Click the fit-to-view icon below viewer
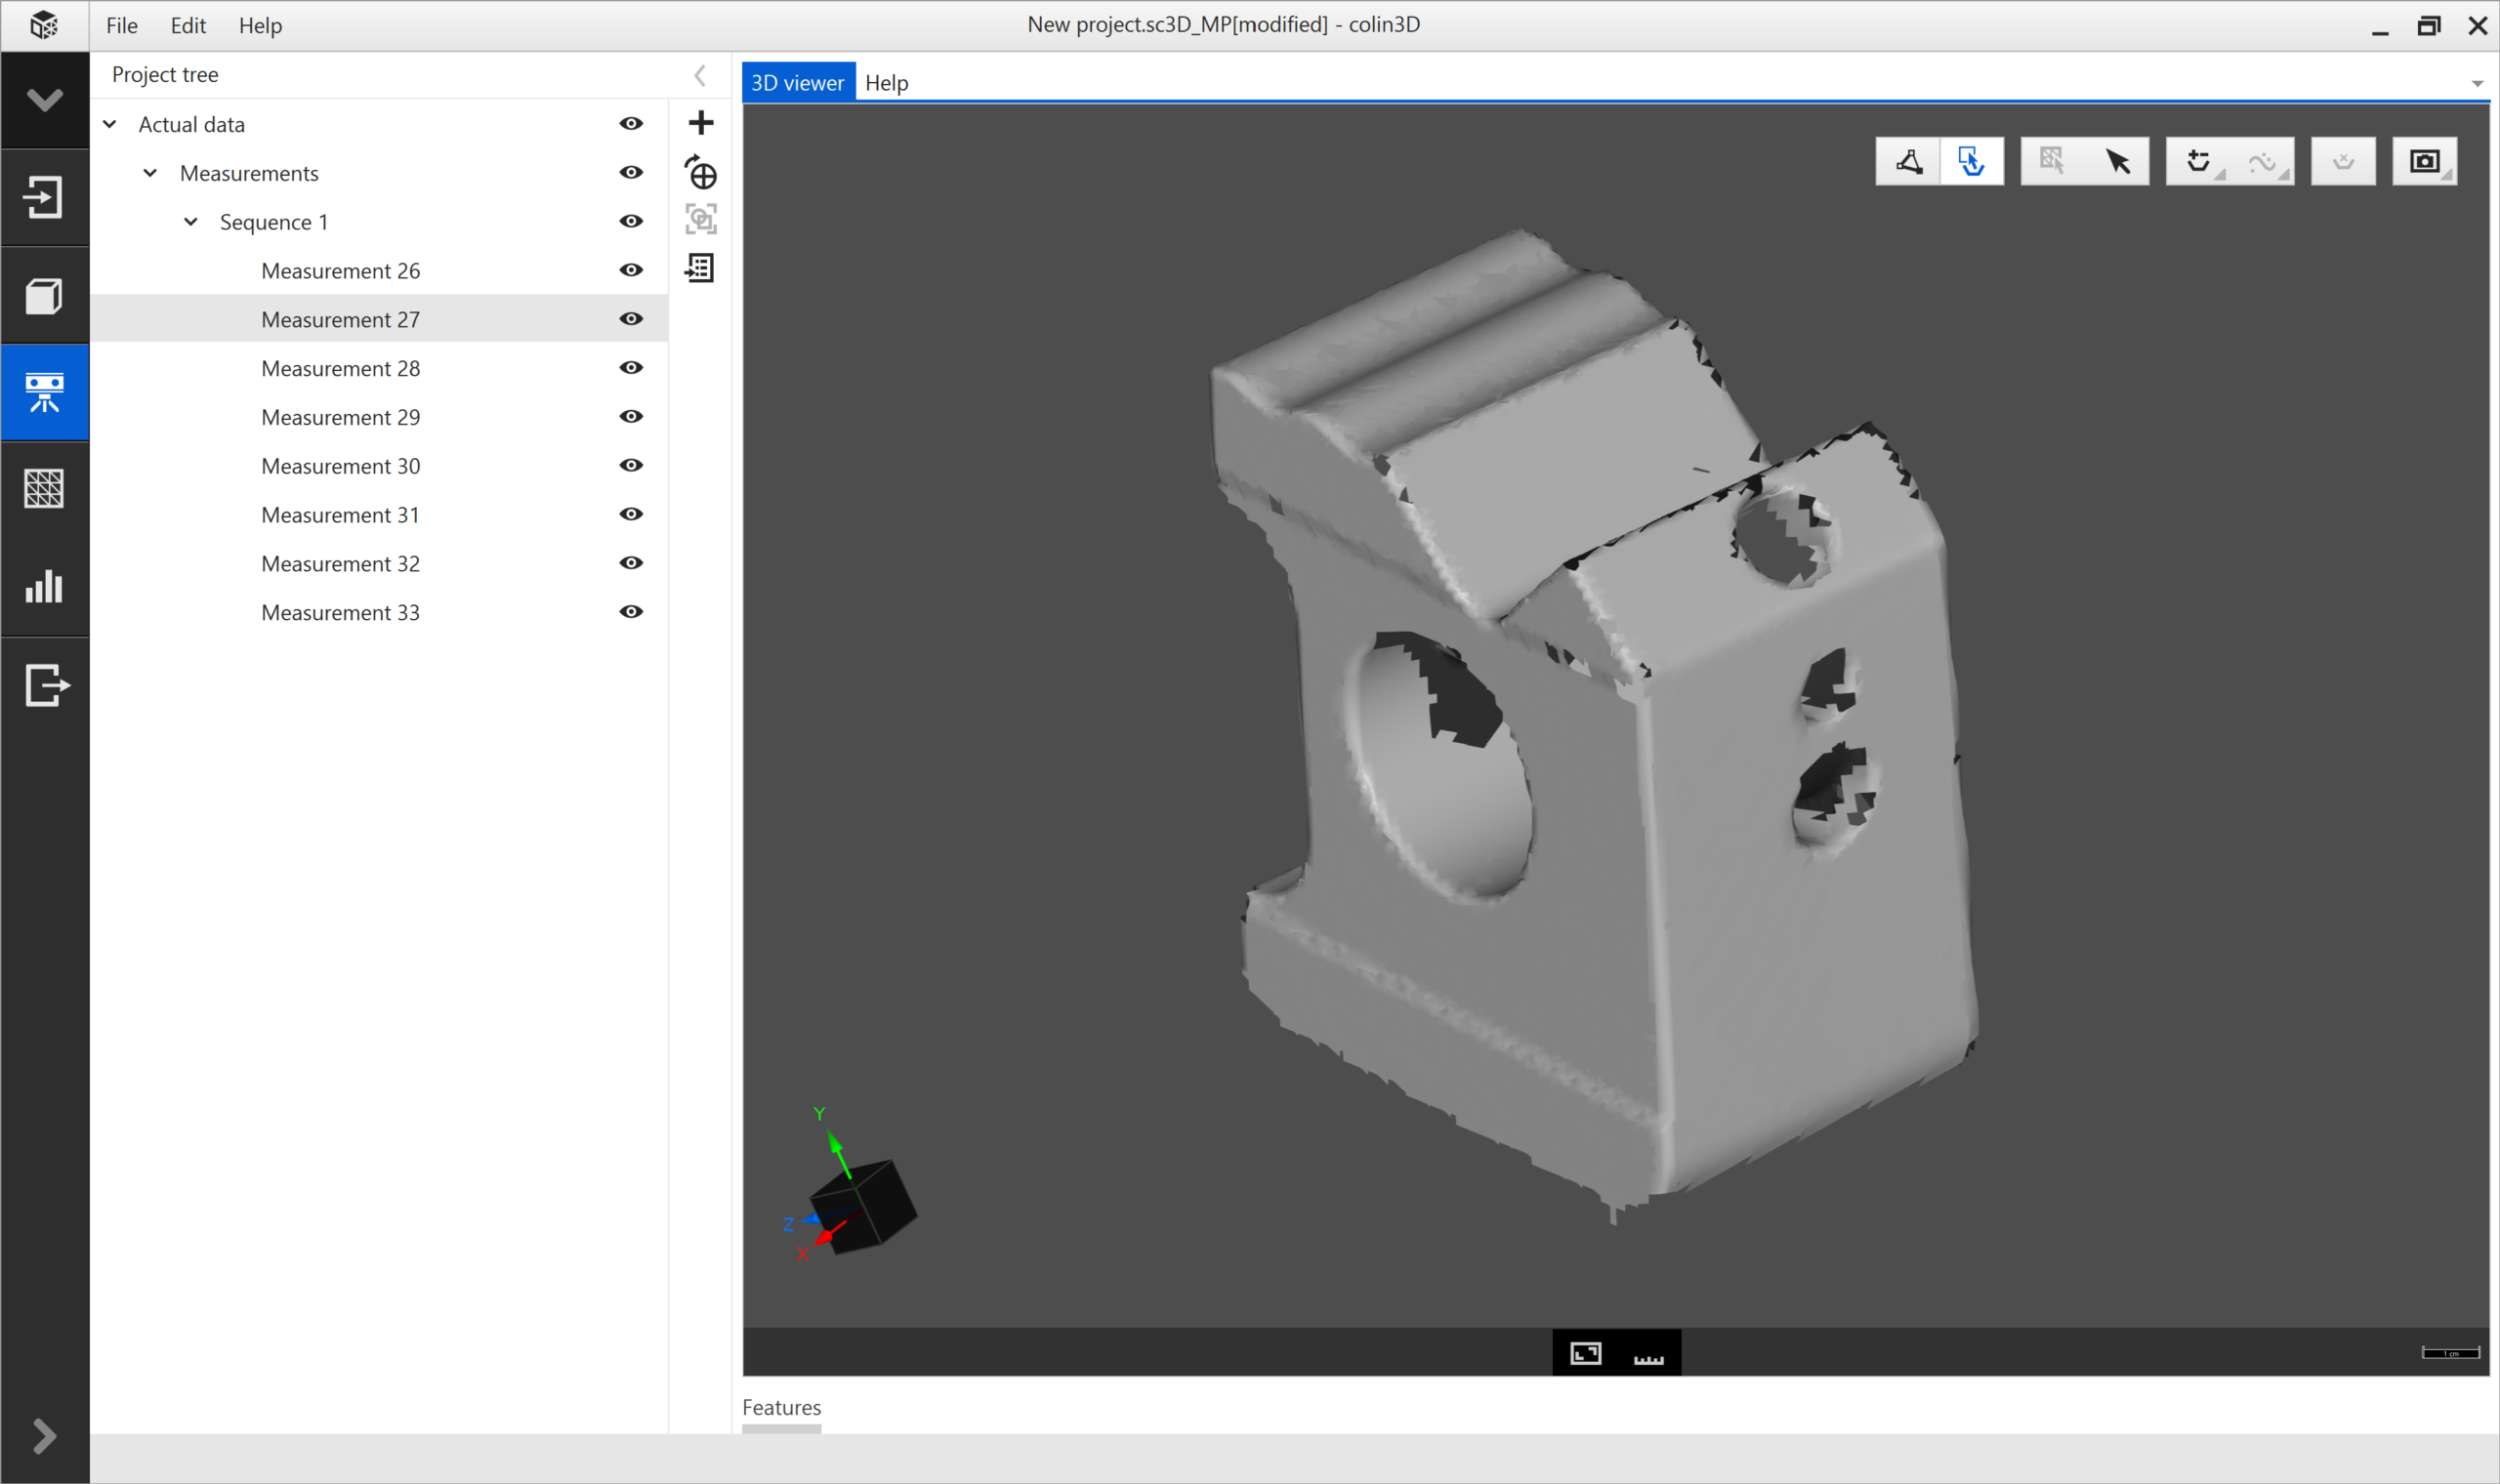The height and width of the screenshot is (1484, 2500). (x=1585, y=1353)
